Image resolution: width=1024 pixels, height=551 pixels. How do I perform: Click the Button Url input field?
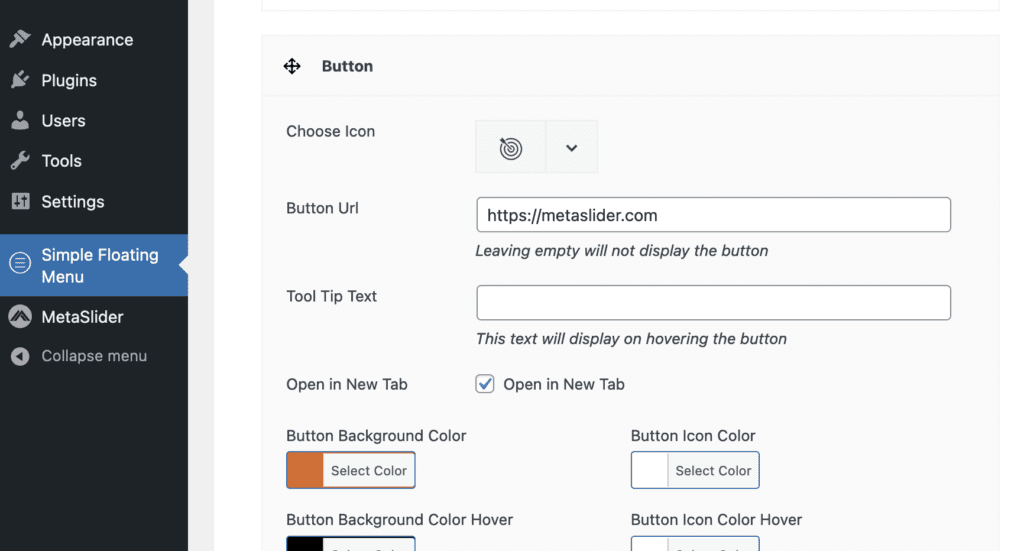(x=713, y=215)
